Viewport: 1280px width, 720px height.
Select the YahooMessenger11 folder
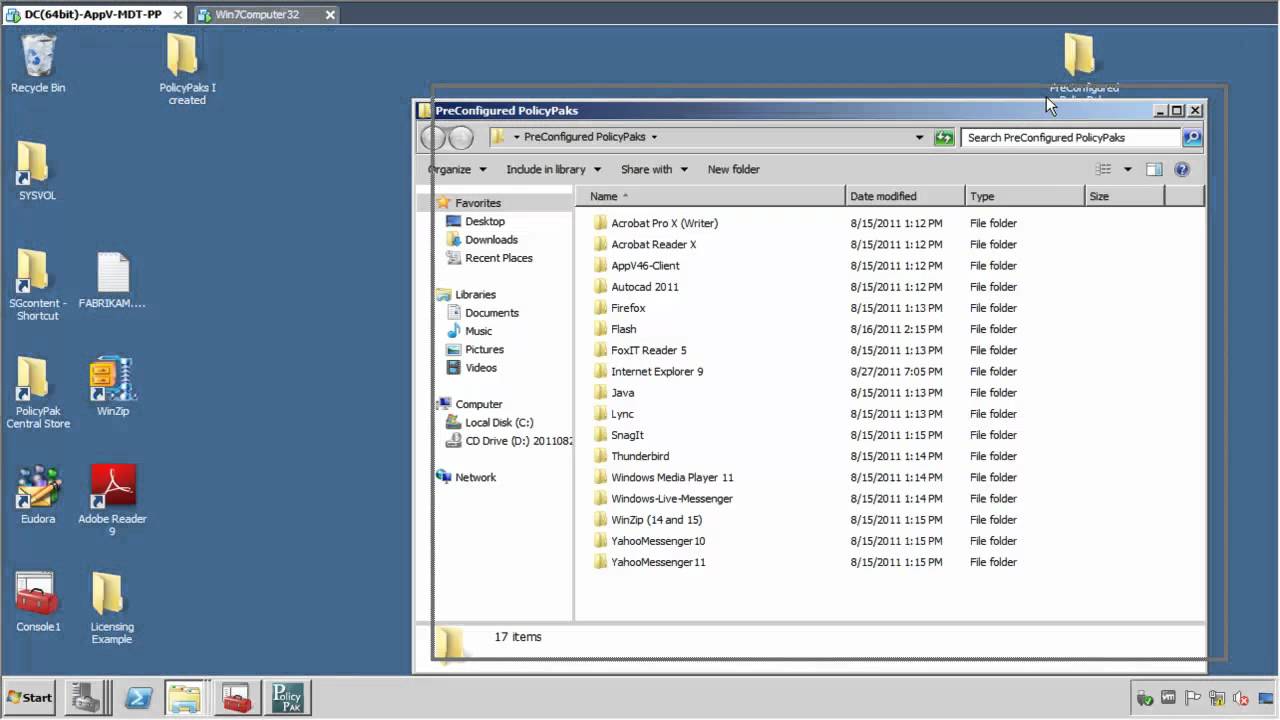click(658, 562)
